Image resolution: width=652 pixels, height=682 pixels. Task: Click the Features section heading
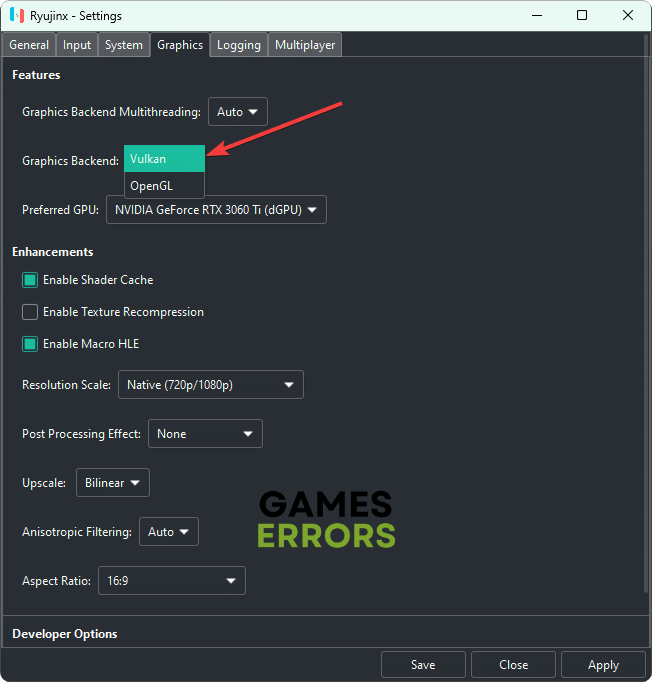click(36, 75)
